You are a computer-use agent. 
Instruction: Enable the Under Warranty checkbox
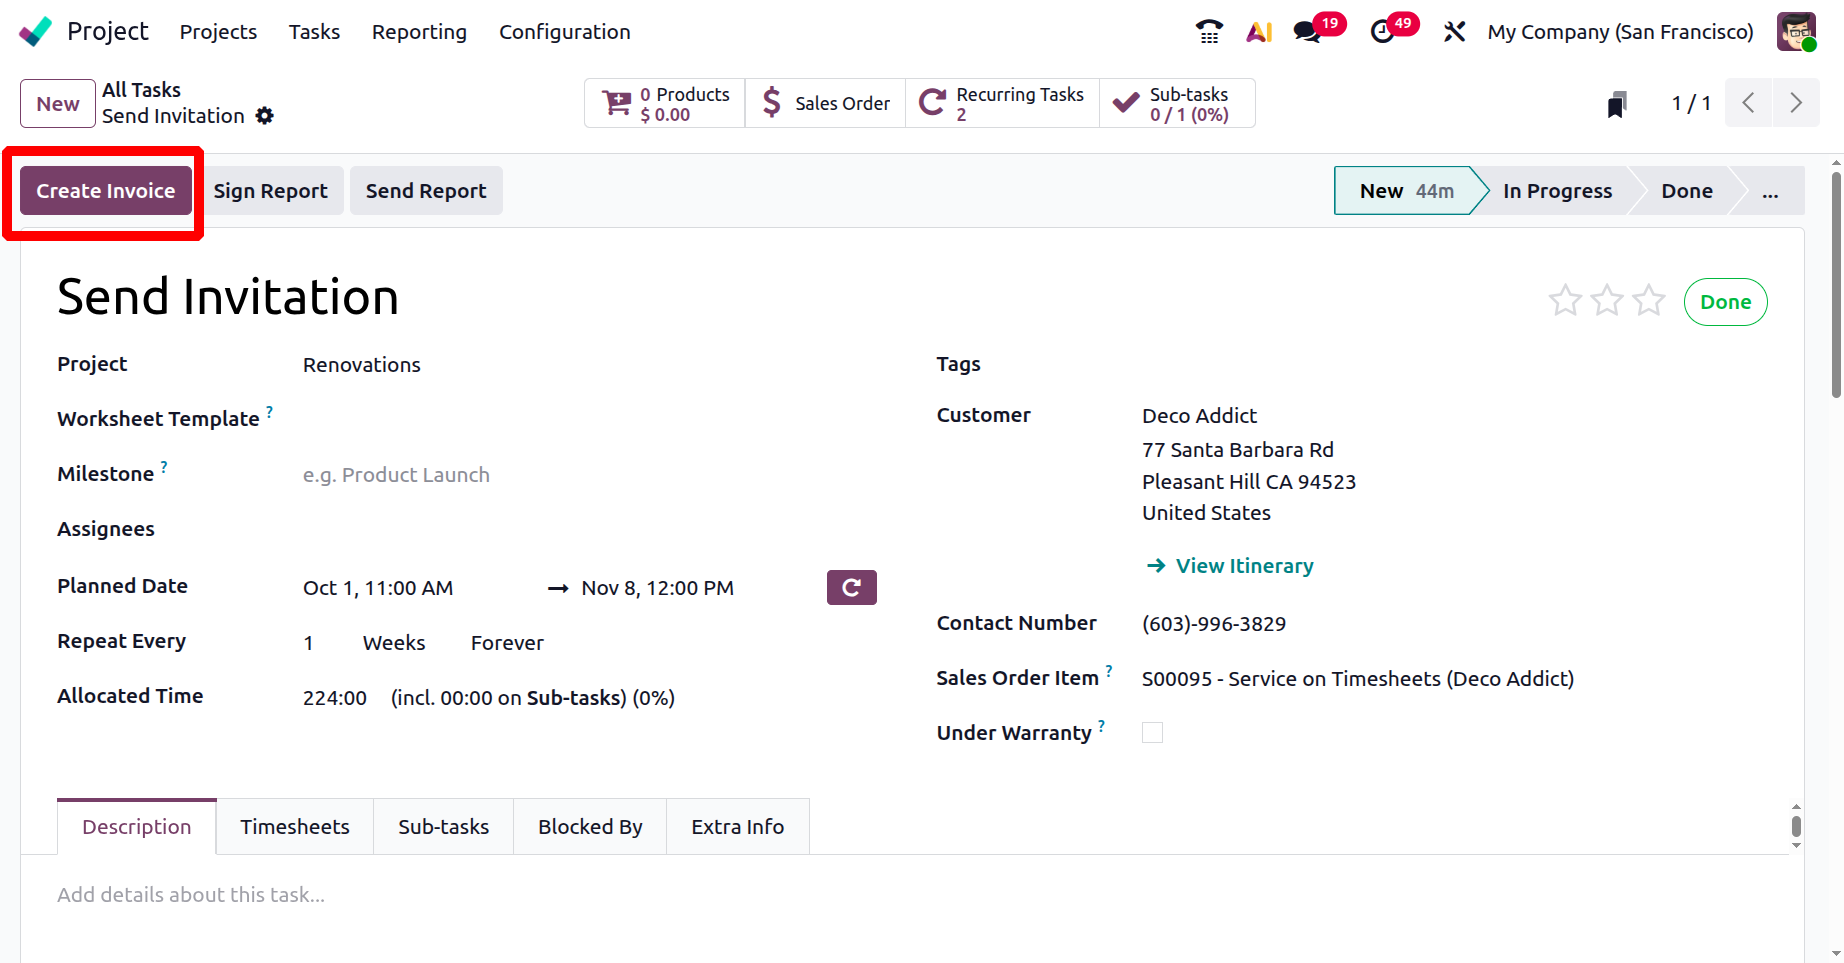1152,733
